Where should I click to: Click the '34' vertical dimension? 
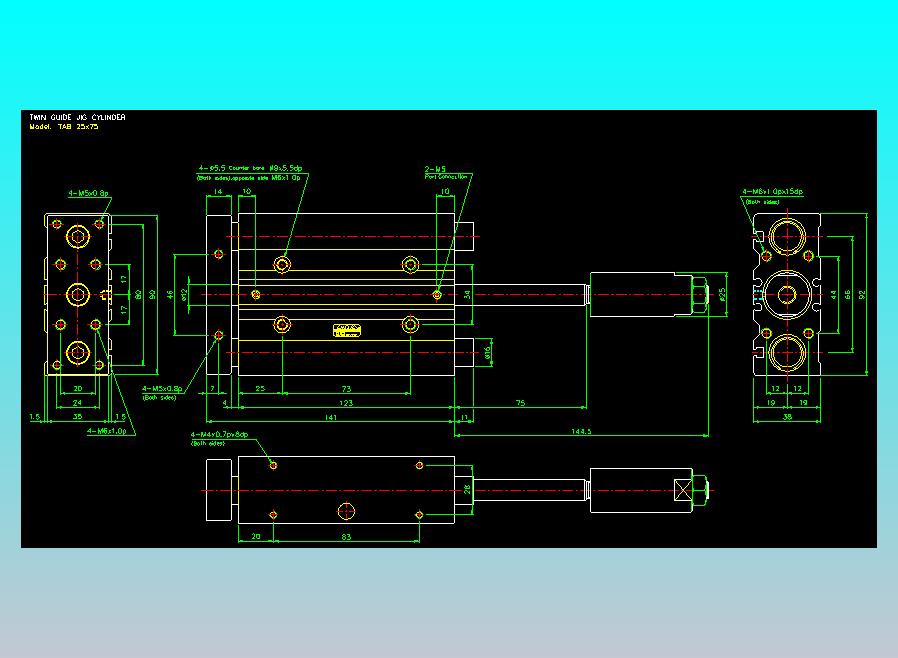pos(467,294)
